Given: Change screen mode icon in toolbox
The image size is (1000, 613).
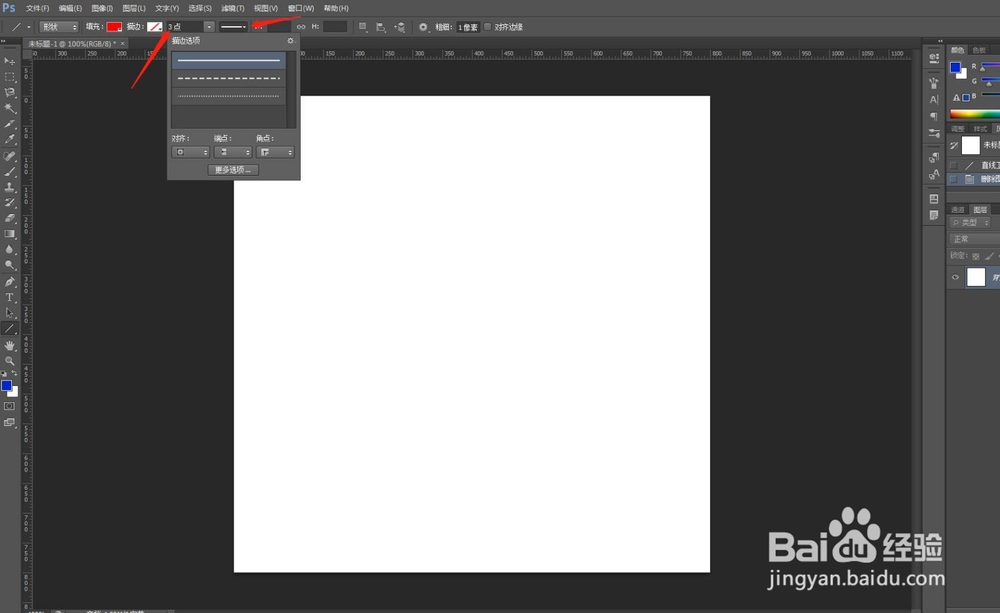Looking at the screenshot, I should point(10,422).
